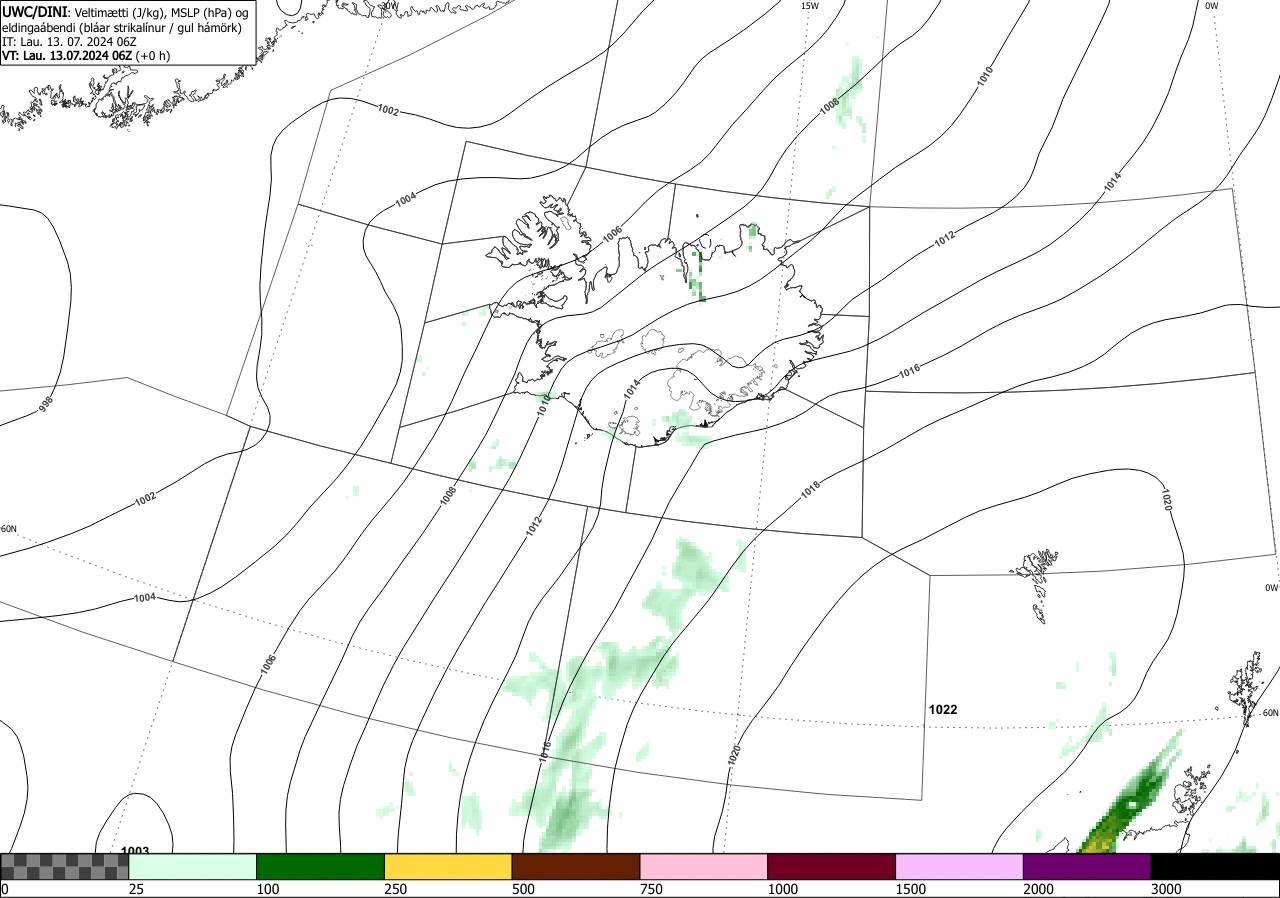Click the legend value "1500"
1280x898 pixels.
coord(911,889)
